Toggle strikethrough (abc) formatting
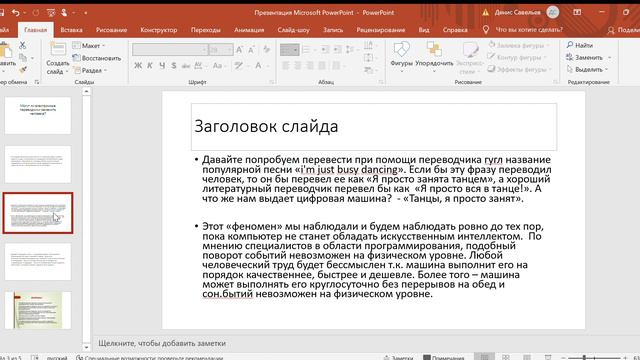The height and width of the screenshot is (360, 640). [186, 65]
